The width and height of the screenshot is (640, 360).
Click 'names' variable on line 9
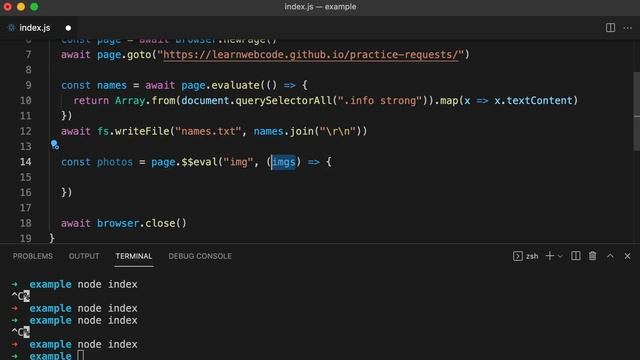(x=112, y=85)
